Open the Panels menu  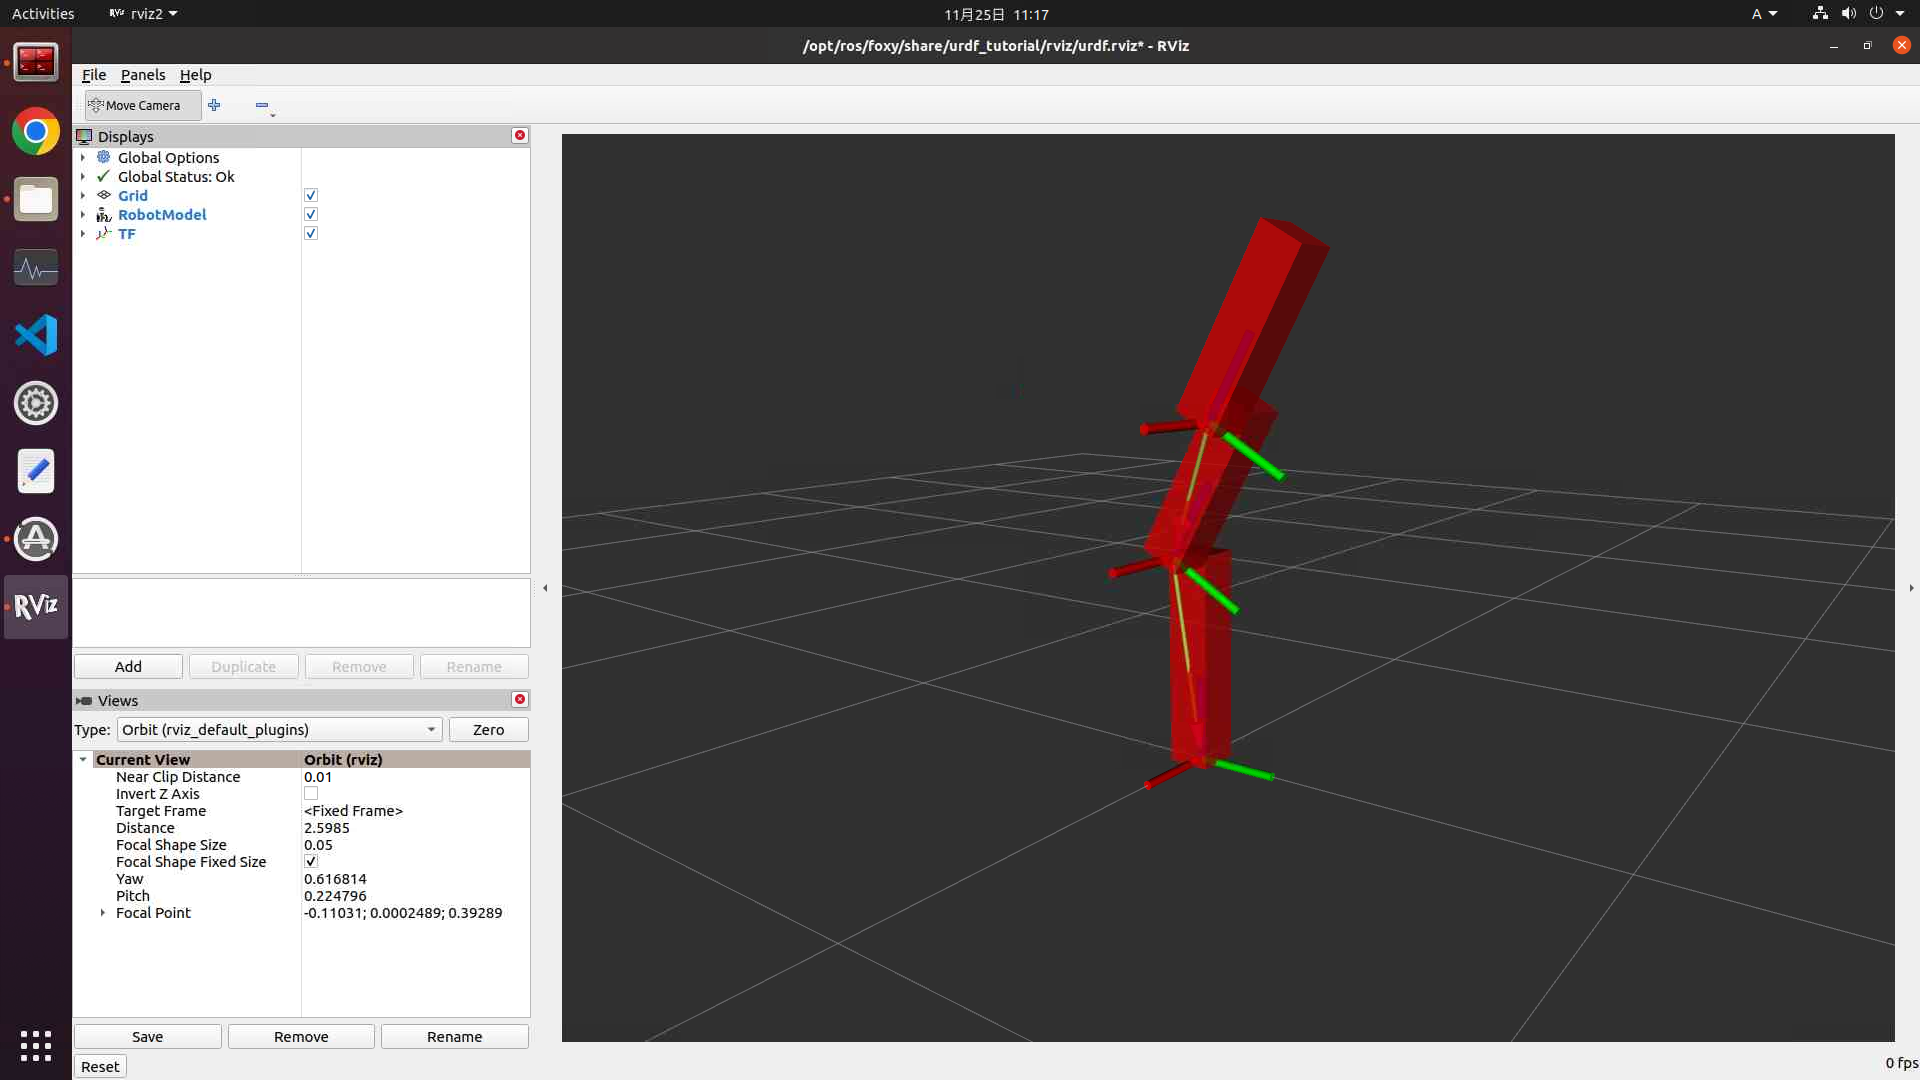point(143,75)
